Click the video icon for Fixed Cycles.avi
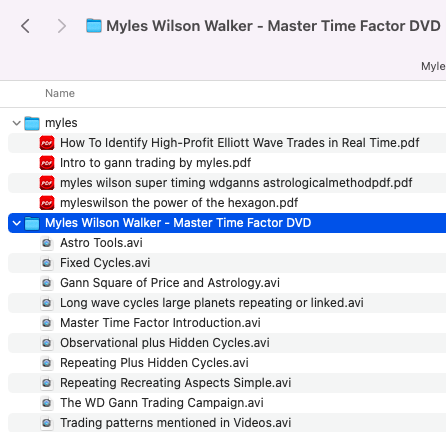This screenshot has width=446, height=432. (x=47, y=263)
